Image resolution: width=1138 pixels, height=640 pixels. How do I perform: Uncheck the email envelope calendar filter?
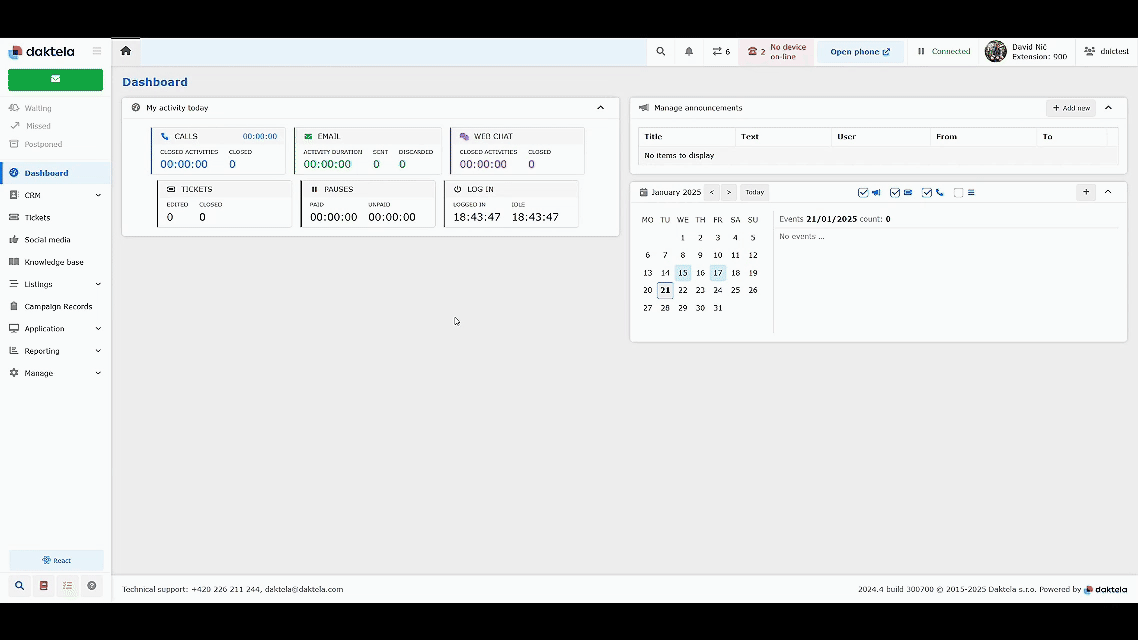[895, 193]
